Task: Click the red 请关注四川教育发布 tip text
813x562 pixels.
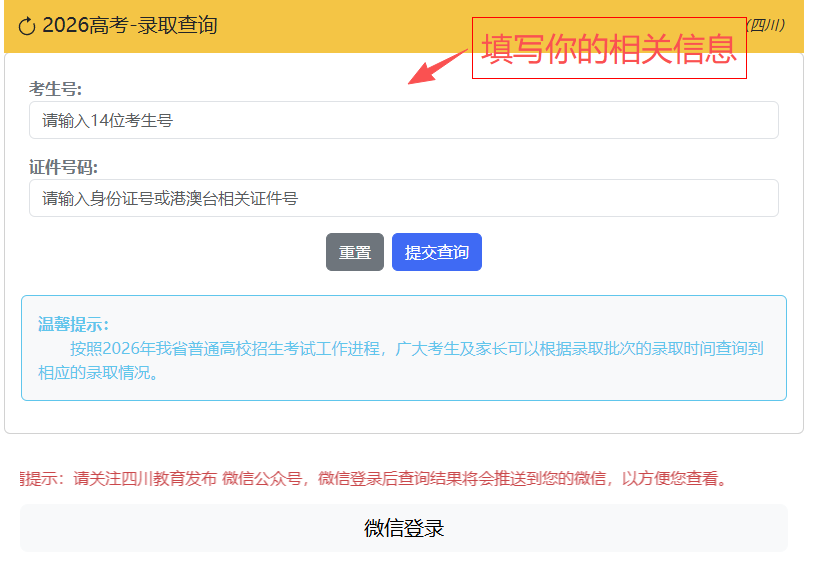Action: coord(373,478)
